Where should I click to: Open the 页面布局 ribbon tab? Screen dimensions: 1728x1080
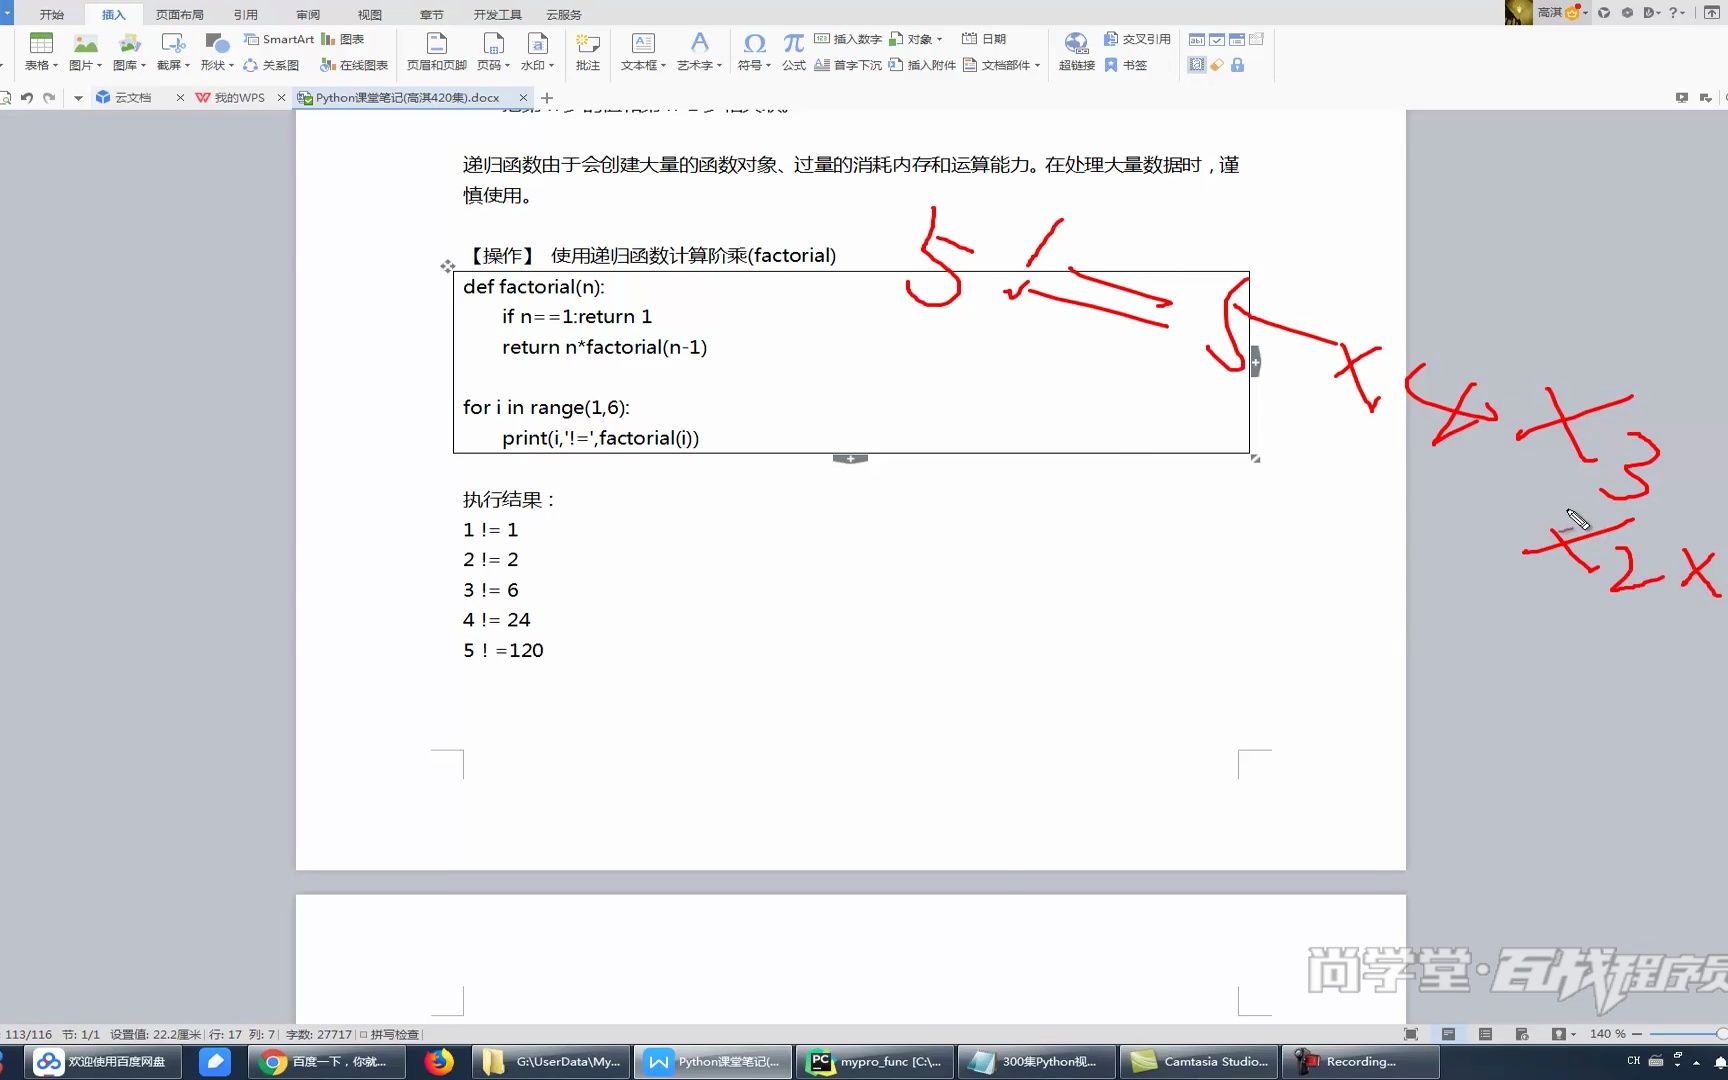[x=179, y=14]
